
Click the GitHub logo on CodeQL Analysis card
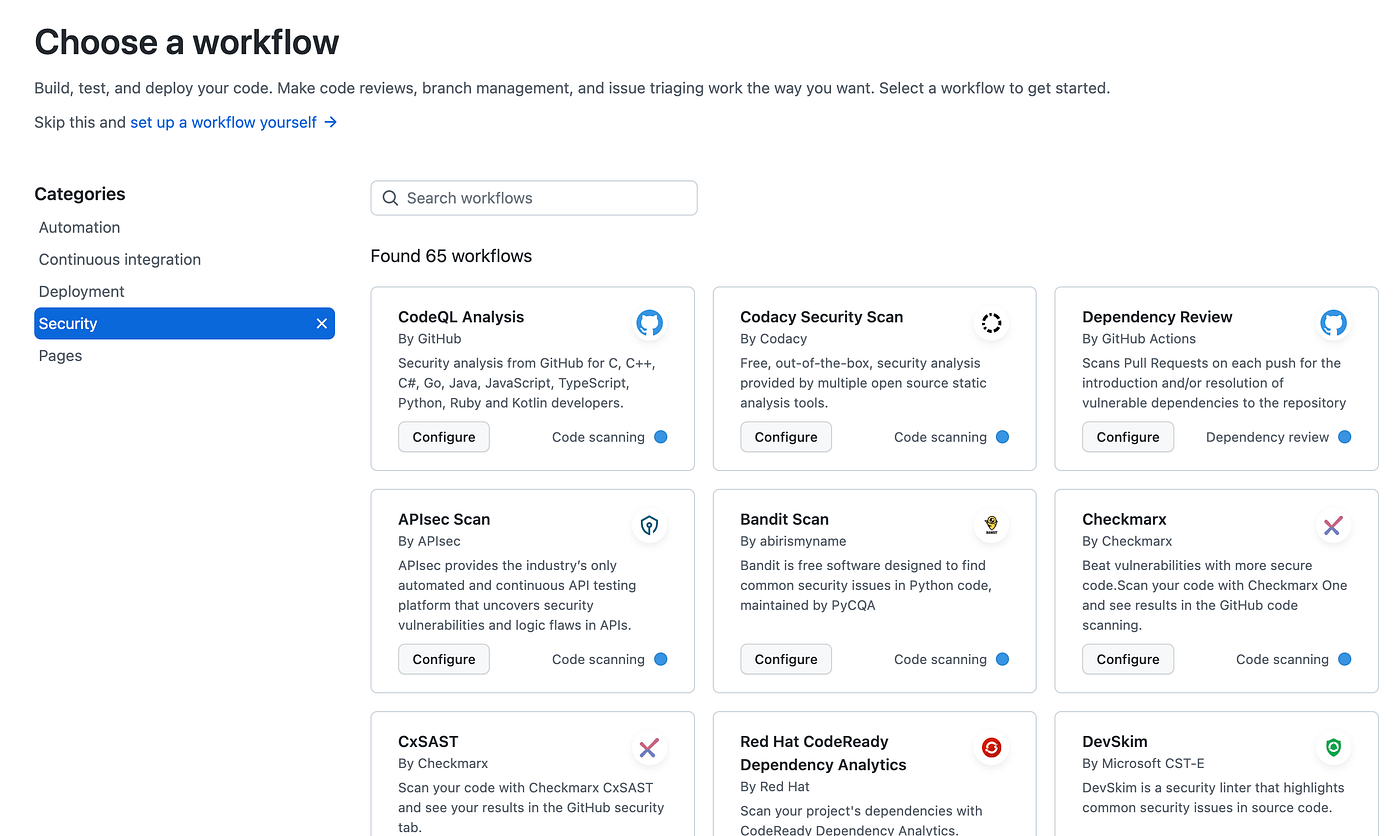[649, 323]
